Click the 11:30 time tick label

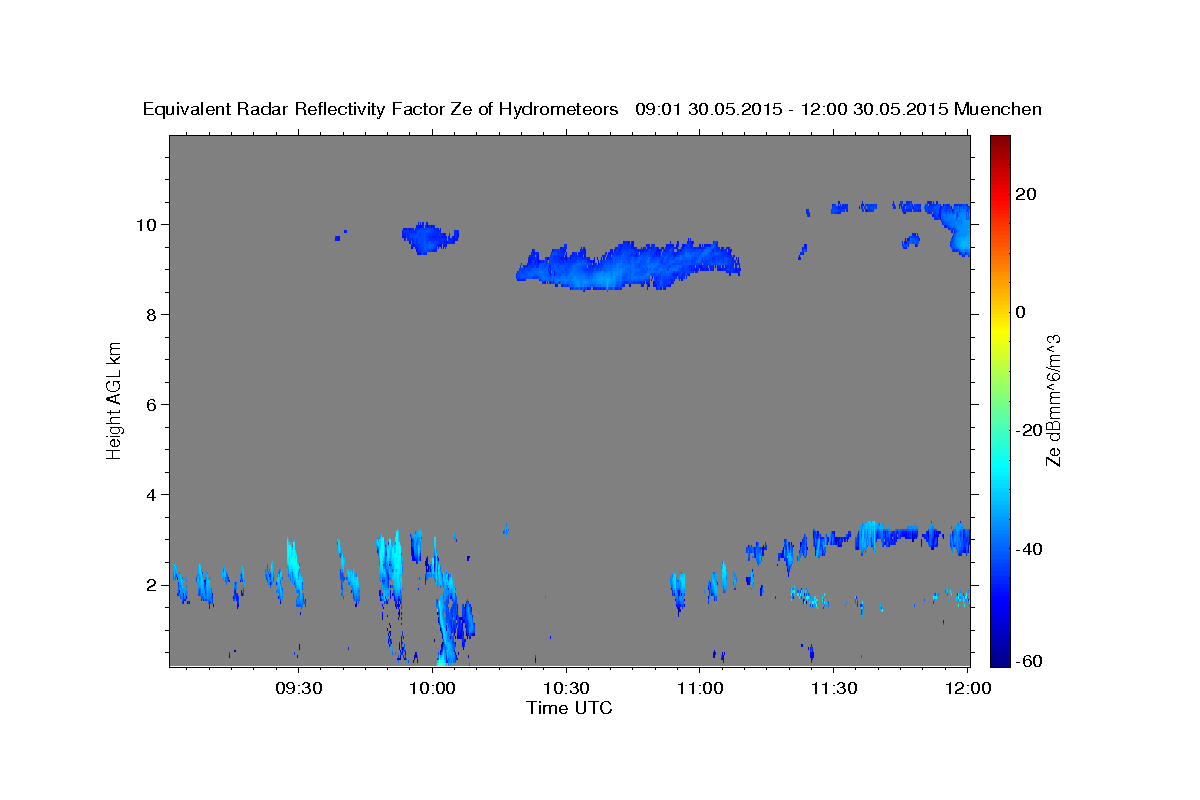(835, 689)
